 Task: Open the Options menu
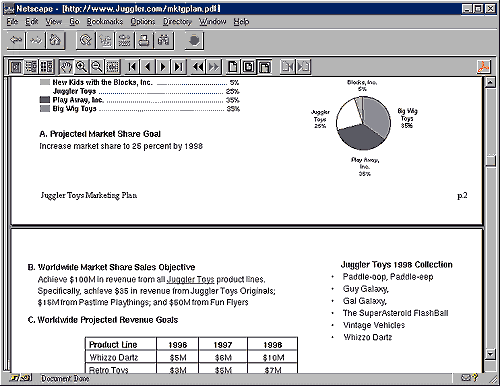coord(143,22)
